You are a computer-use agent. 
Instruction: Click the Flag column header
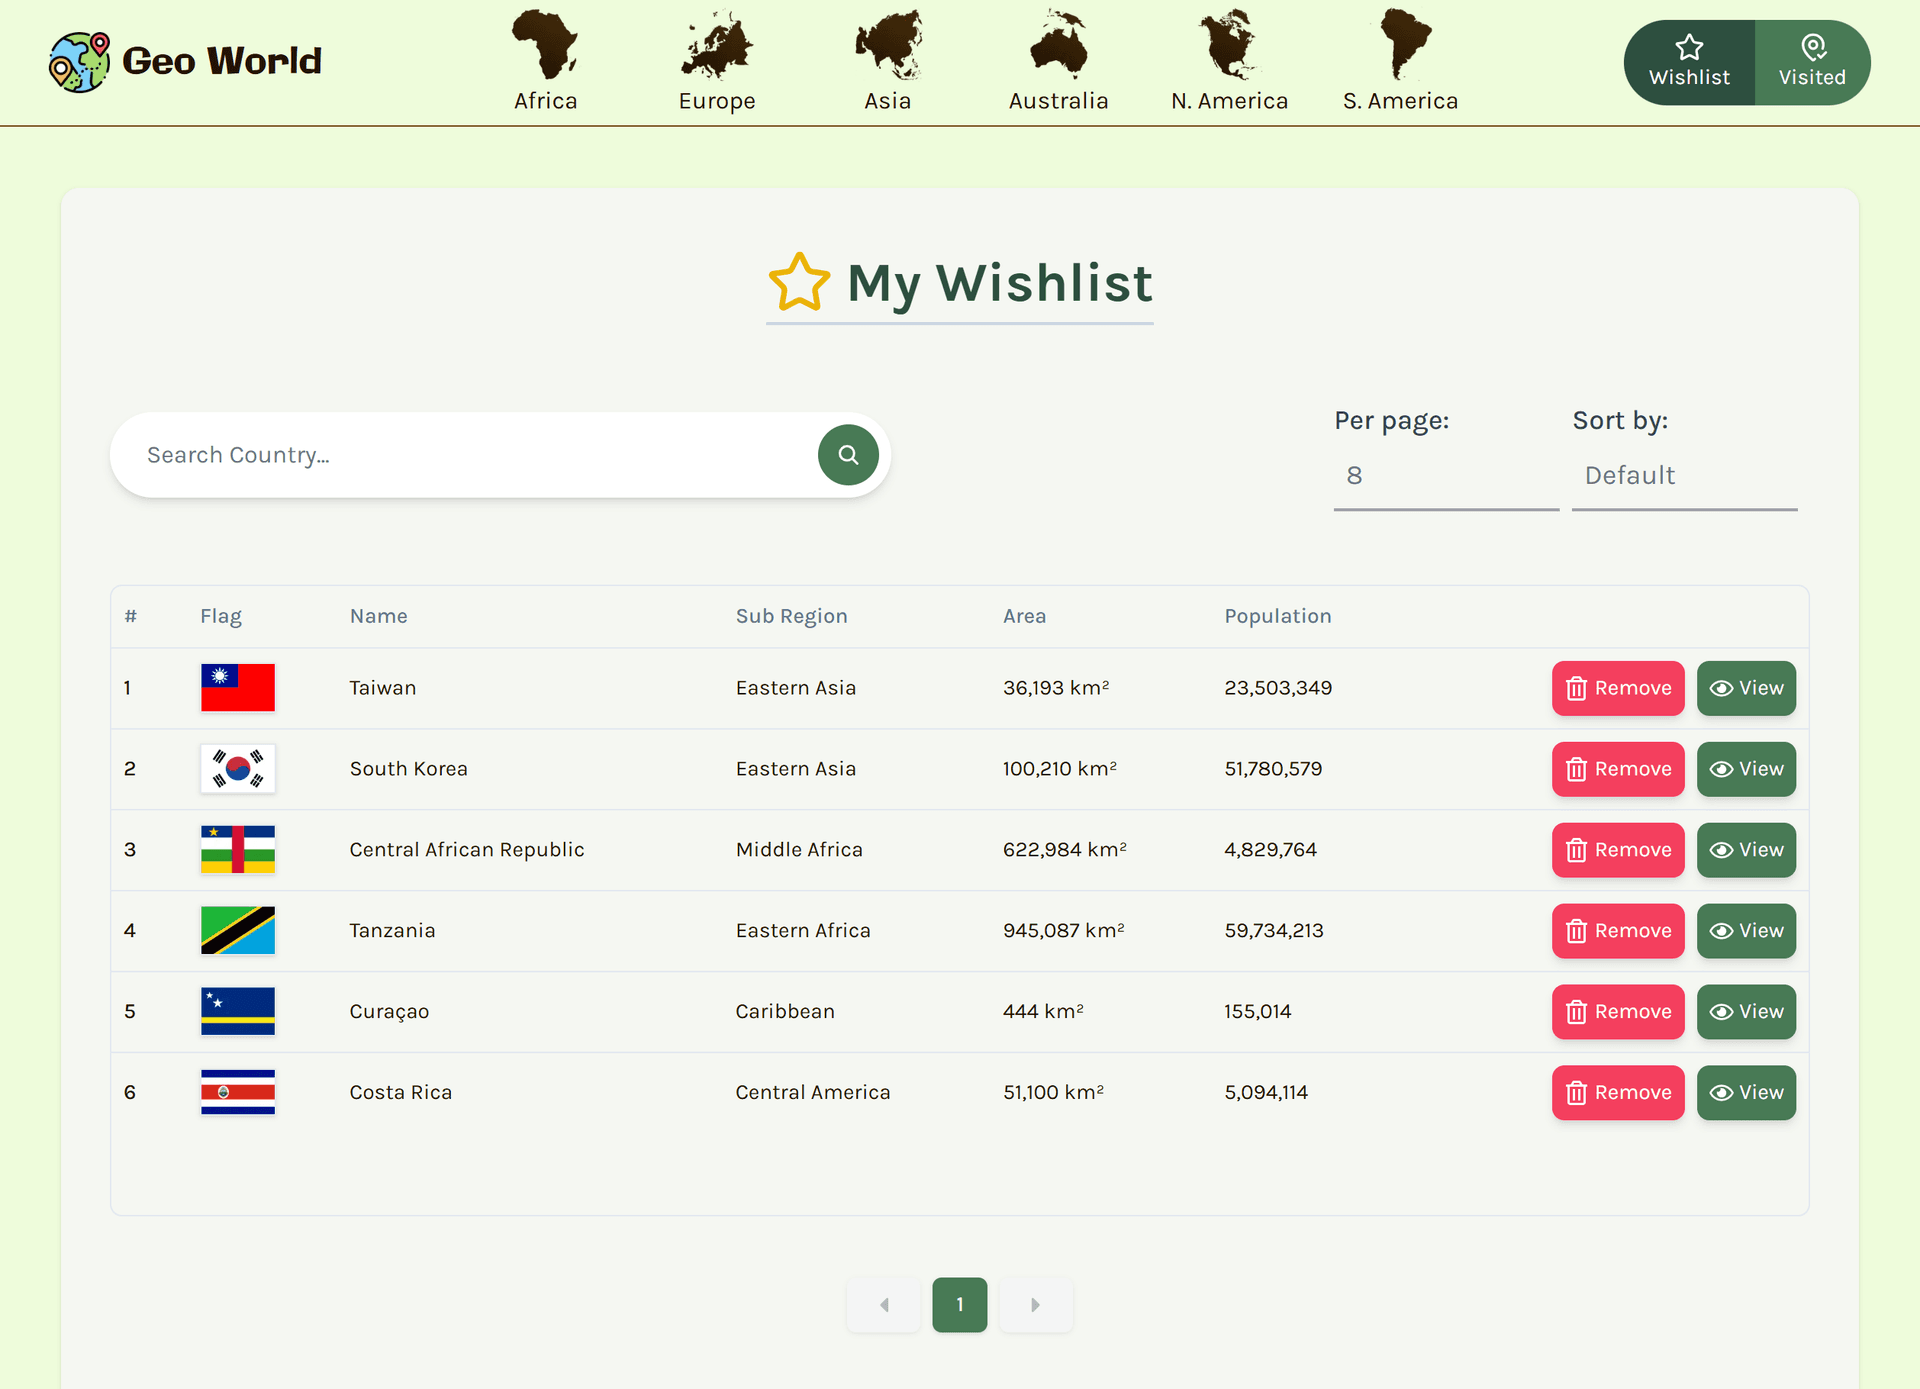click(221, 616)
